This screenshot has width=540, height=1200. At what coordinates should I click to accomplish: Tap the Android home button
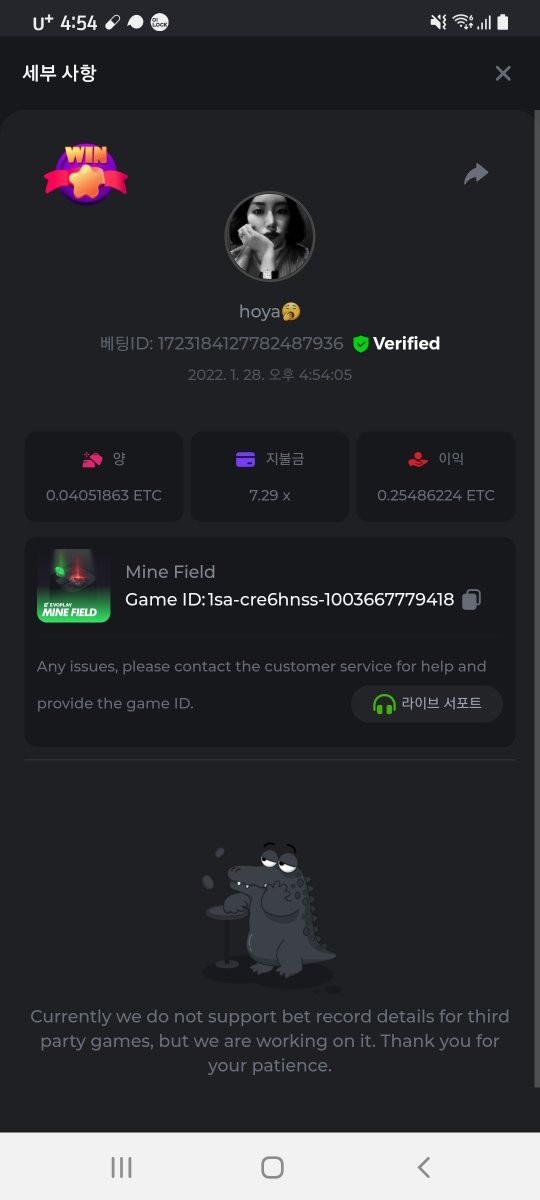click(x=272, y=1167)
